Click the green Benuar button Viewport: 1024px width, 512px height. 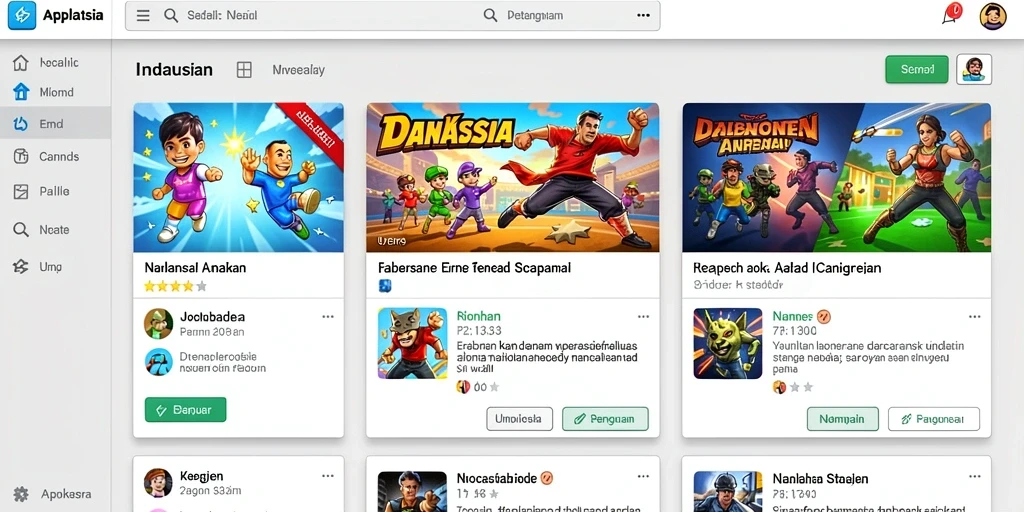click(185, 409)
